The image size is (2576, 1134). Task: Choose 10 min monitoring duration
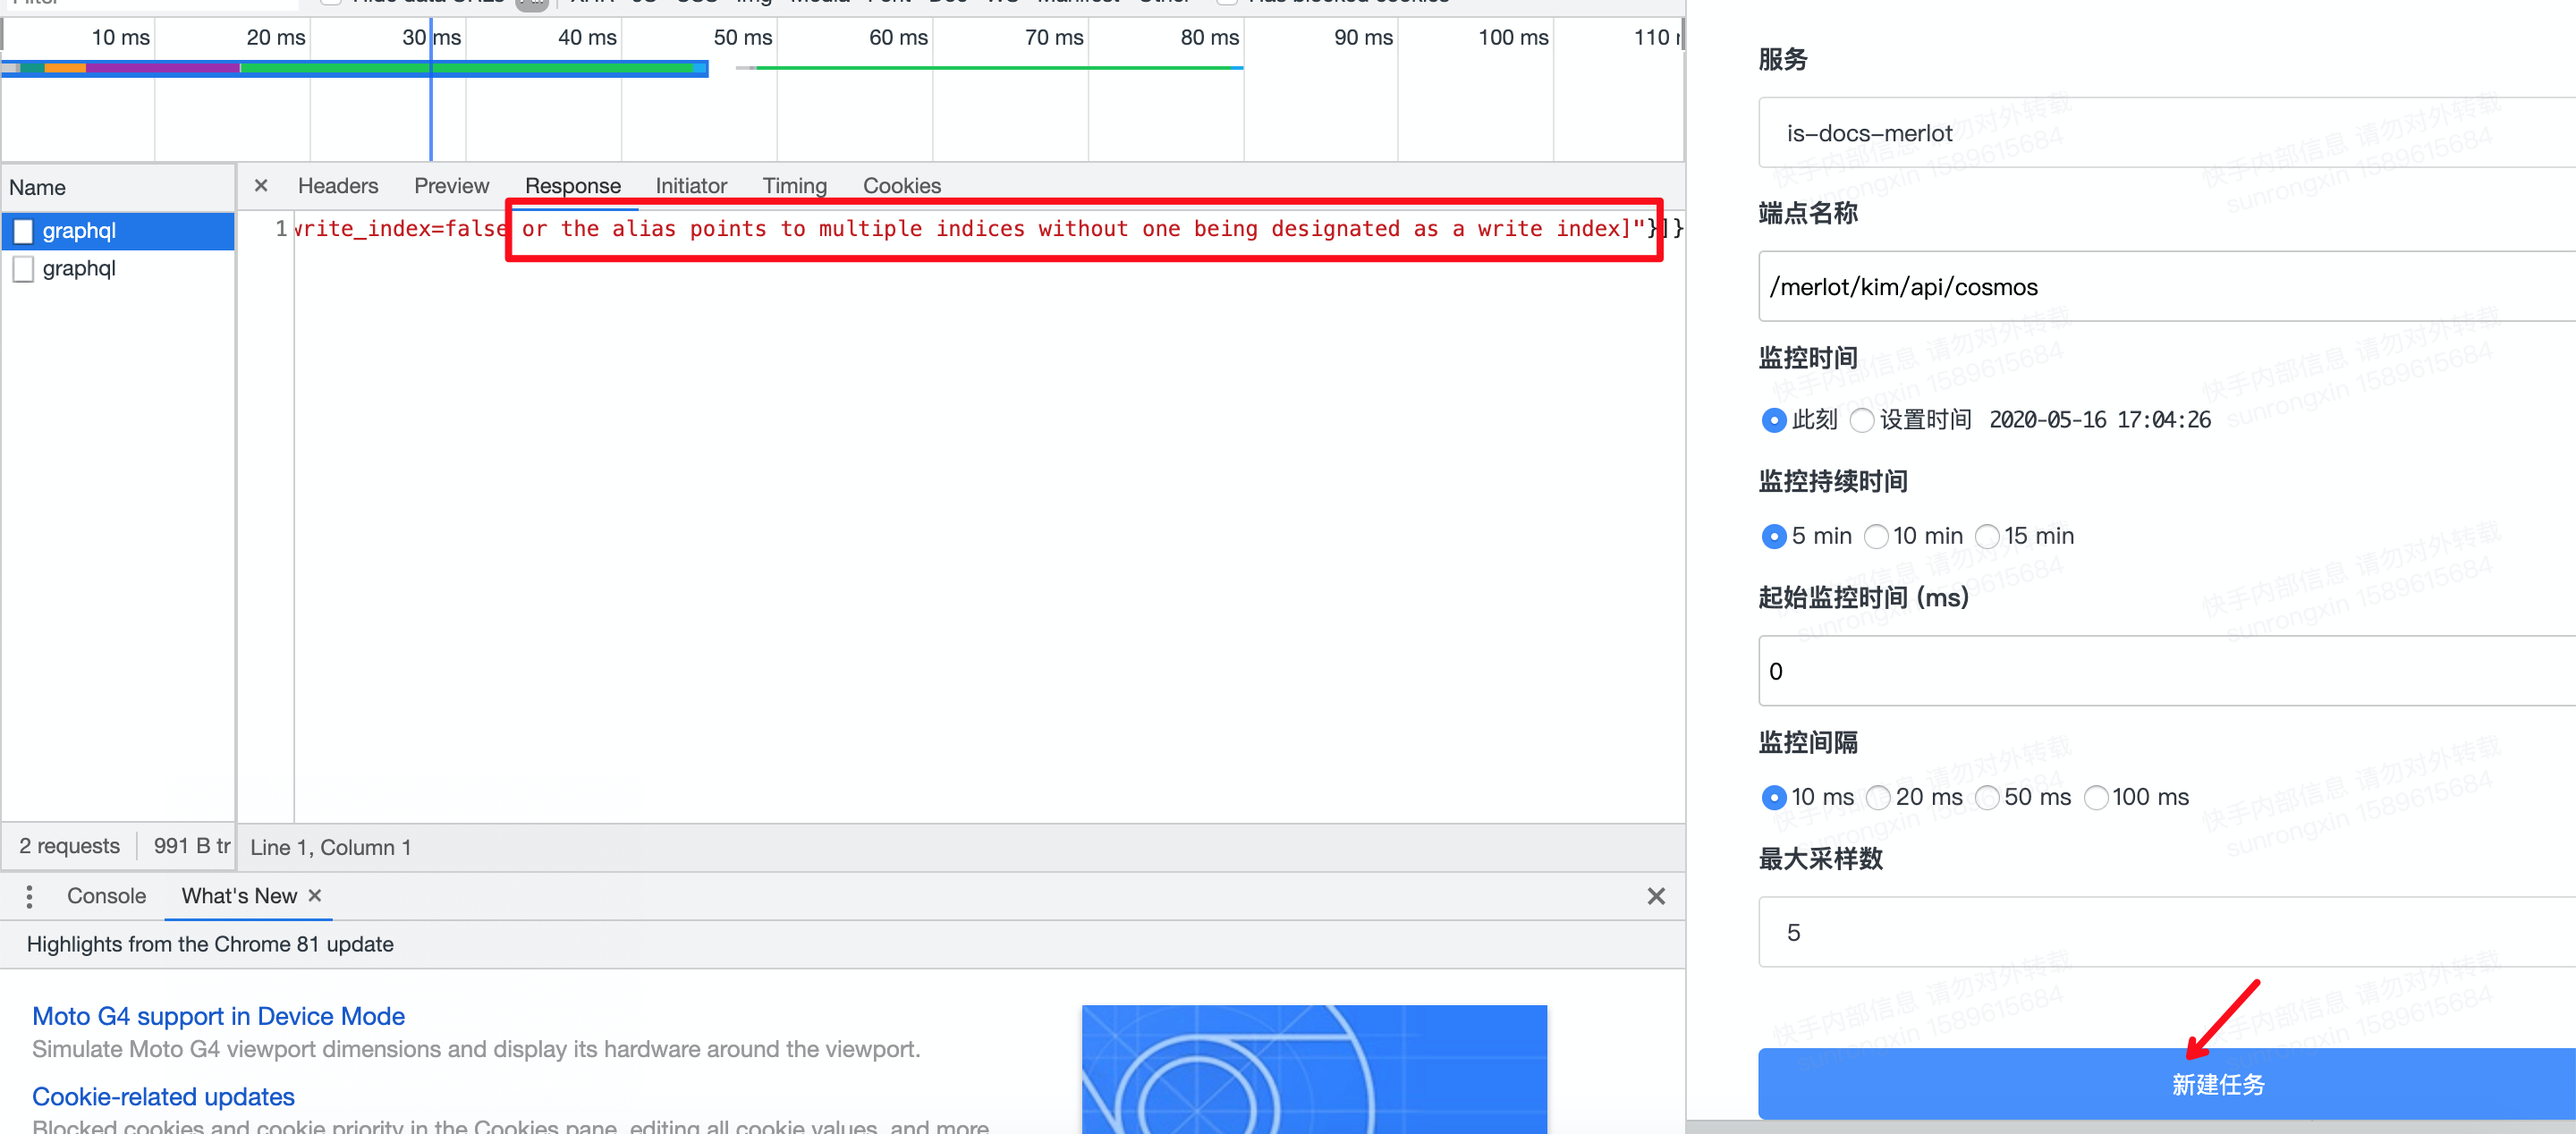[1876, 537]
